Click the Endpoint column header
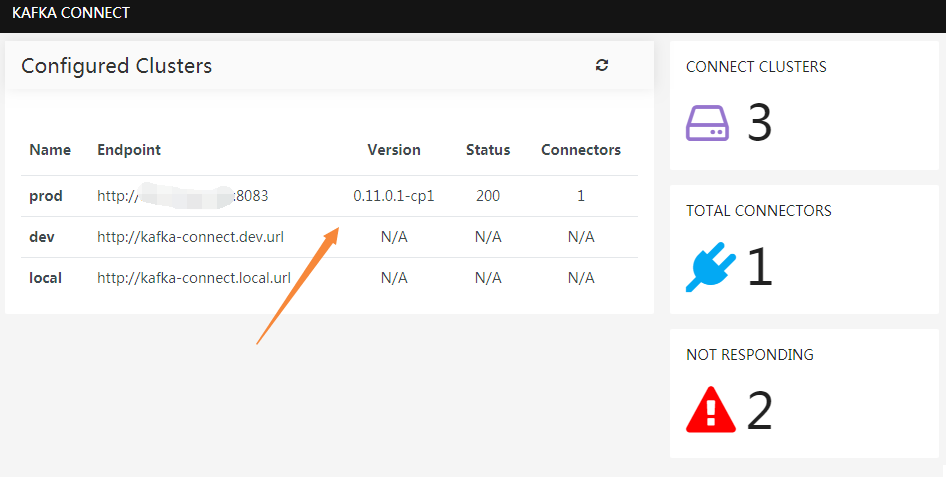946x478 pixels. (129, 150)
